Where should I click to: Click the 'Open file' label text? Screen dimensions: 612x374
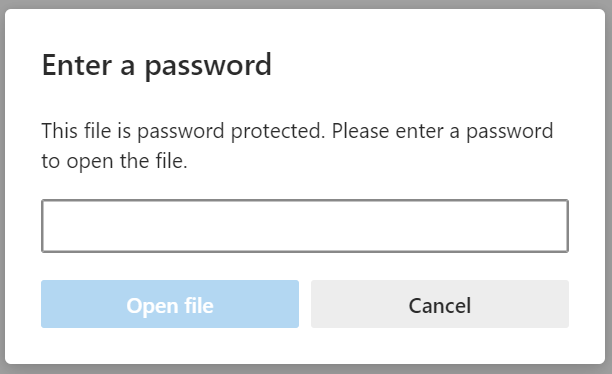tap(170, 305)
